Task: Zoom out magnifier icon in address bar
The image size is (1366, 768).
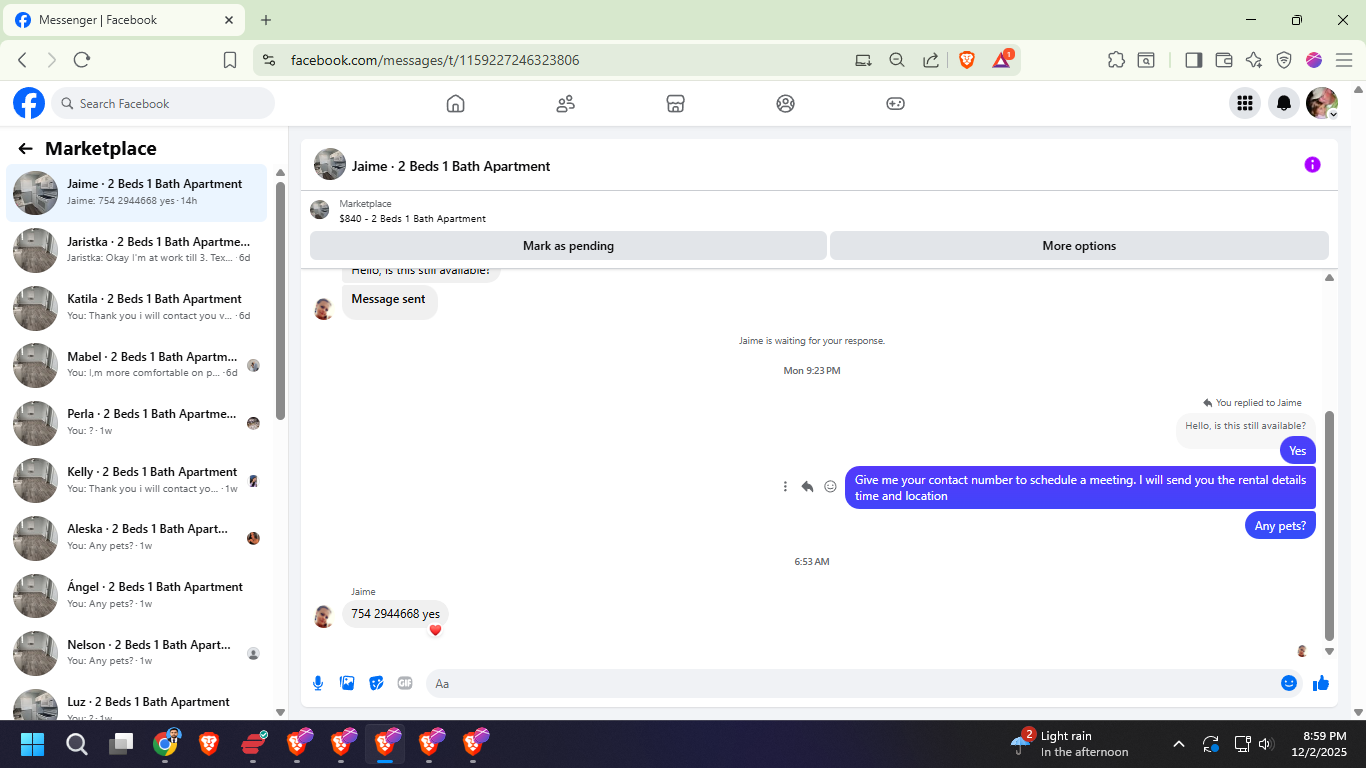Action: tap(897, 60)
